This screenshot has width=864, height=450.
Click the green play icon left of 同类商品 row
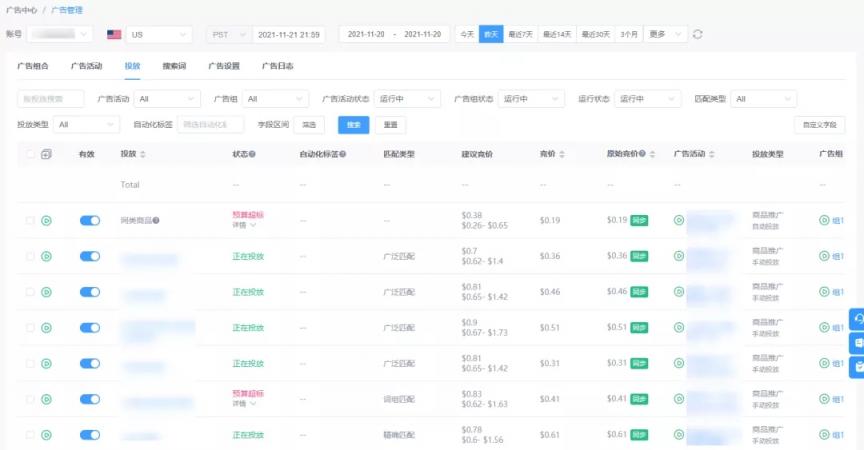(46, 220)
